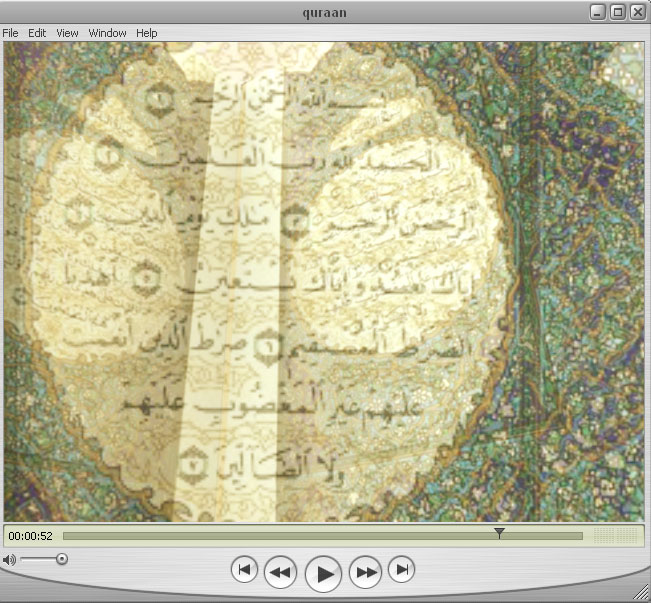651x603 pixels.
Task: Click the quraan title bar text
Action: click(x=325, y=13)
